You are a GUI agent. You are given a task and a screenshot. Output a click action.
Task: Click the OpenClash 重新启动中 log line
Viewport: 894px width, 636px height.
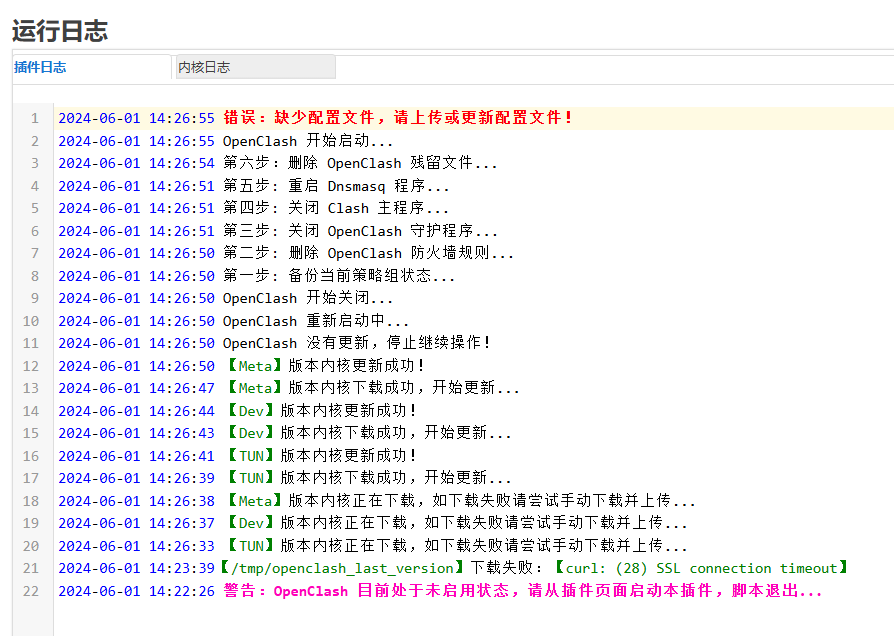point(316,321)
